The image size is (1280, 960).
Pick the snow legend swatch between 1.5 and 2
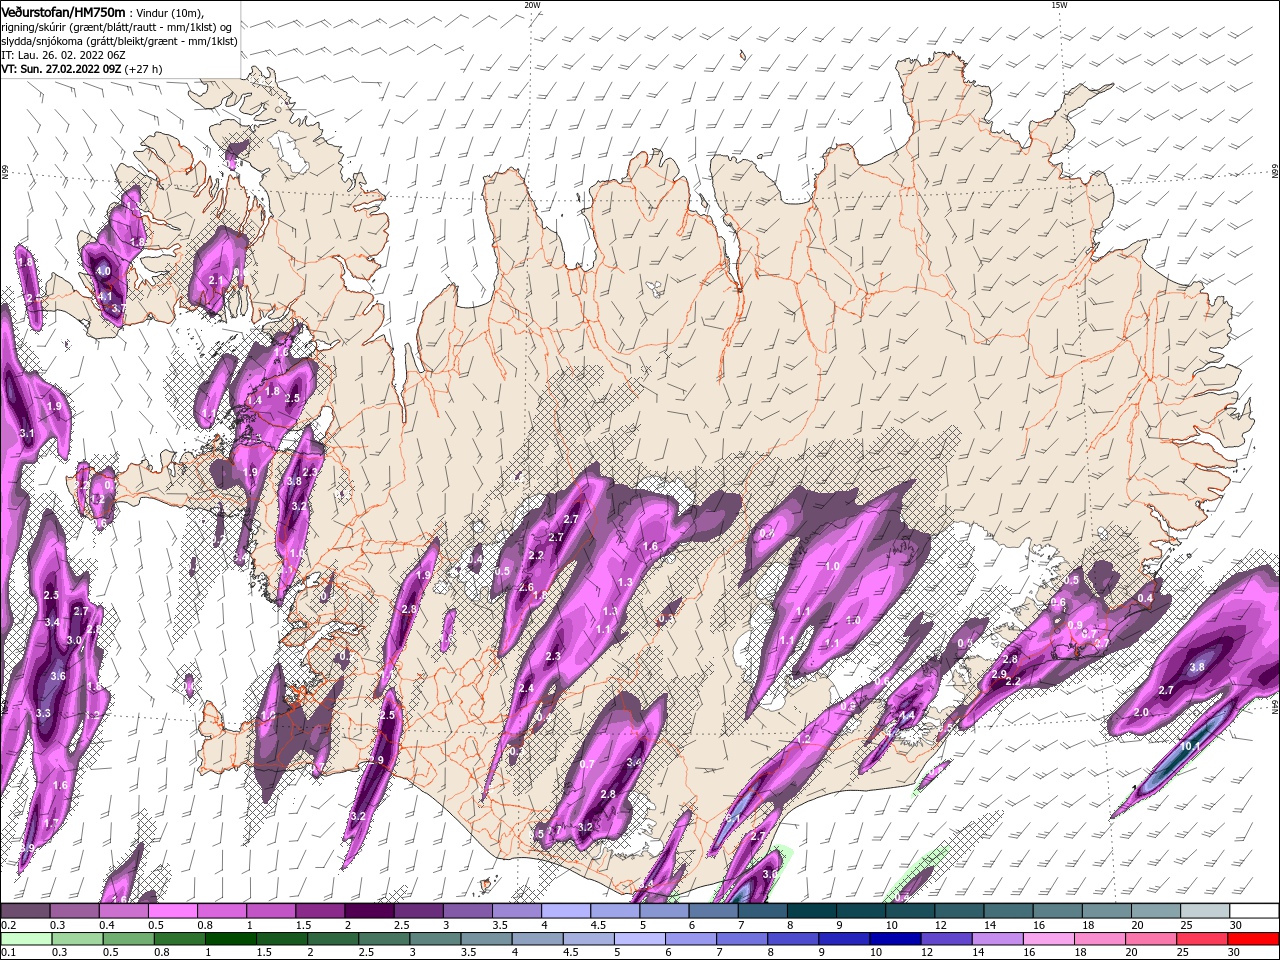tap(320, 911)
